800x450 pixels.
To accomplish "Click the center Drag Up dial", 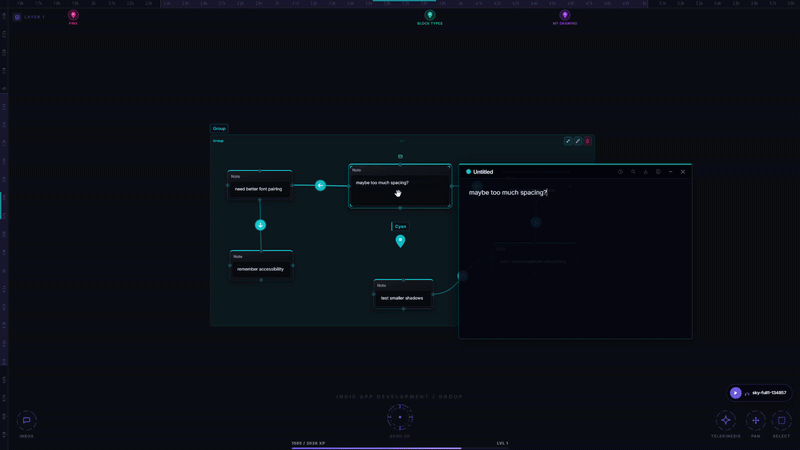I will pos(400,417).
